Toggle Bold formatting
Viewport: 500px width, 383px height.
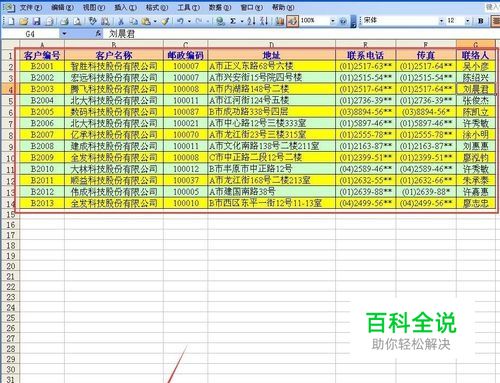pos(480,21)
